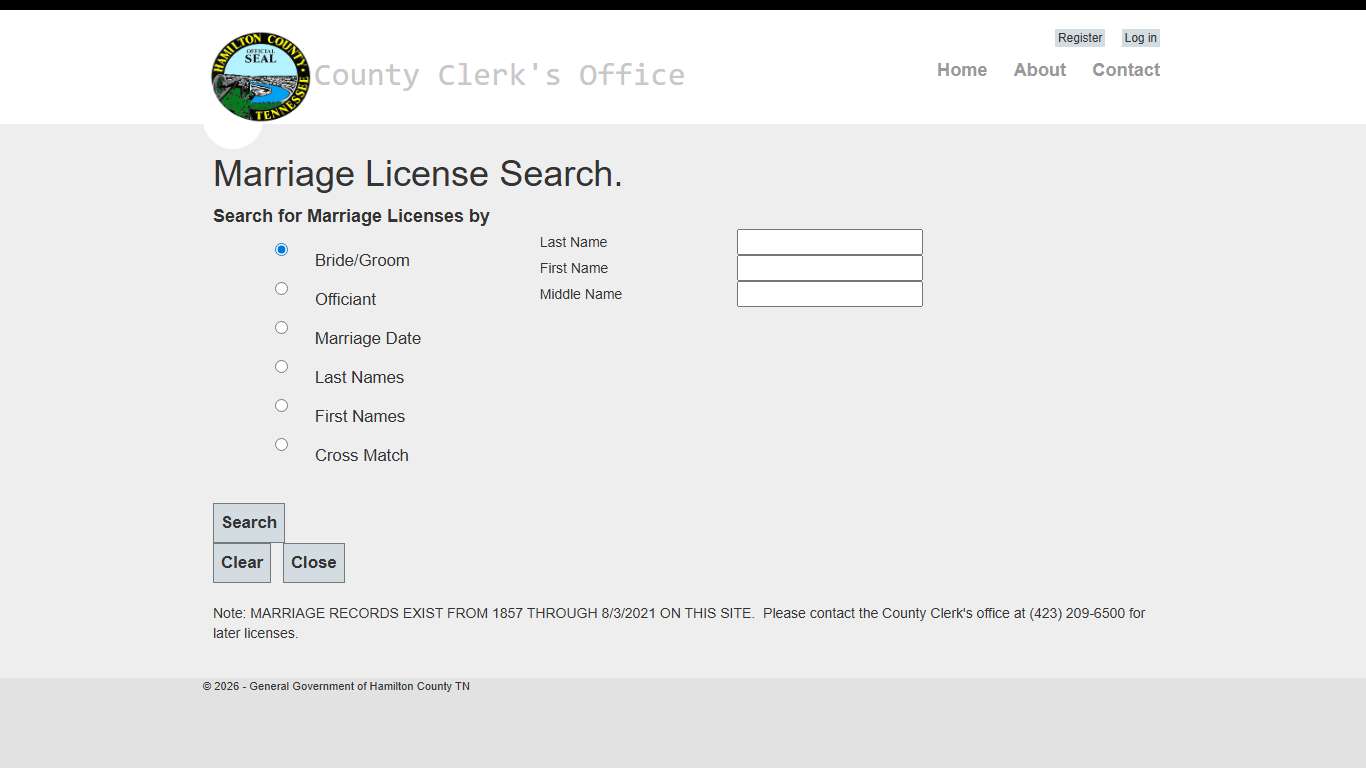
Task: Click inside the Last Name field
Action: coord(829,241)
